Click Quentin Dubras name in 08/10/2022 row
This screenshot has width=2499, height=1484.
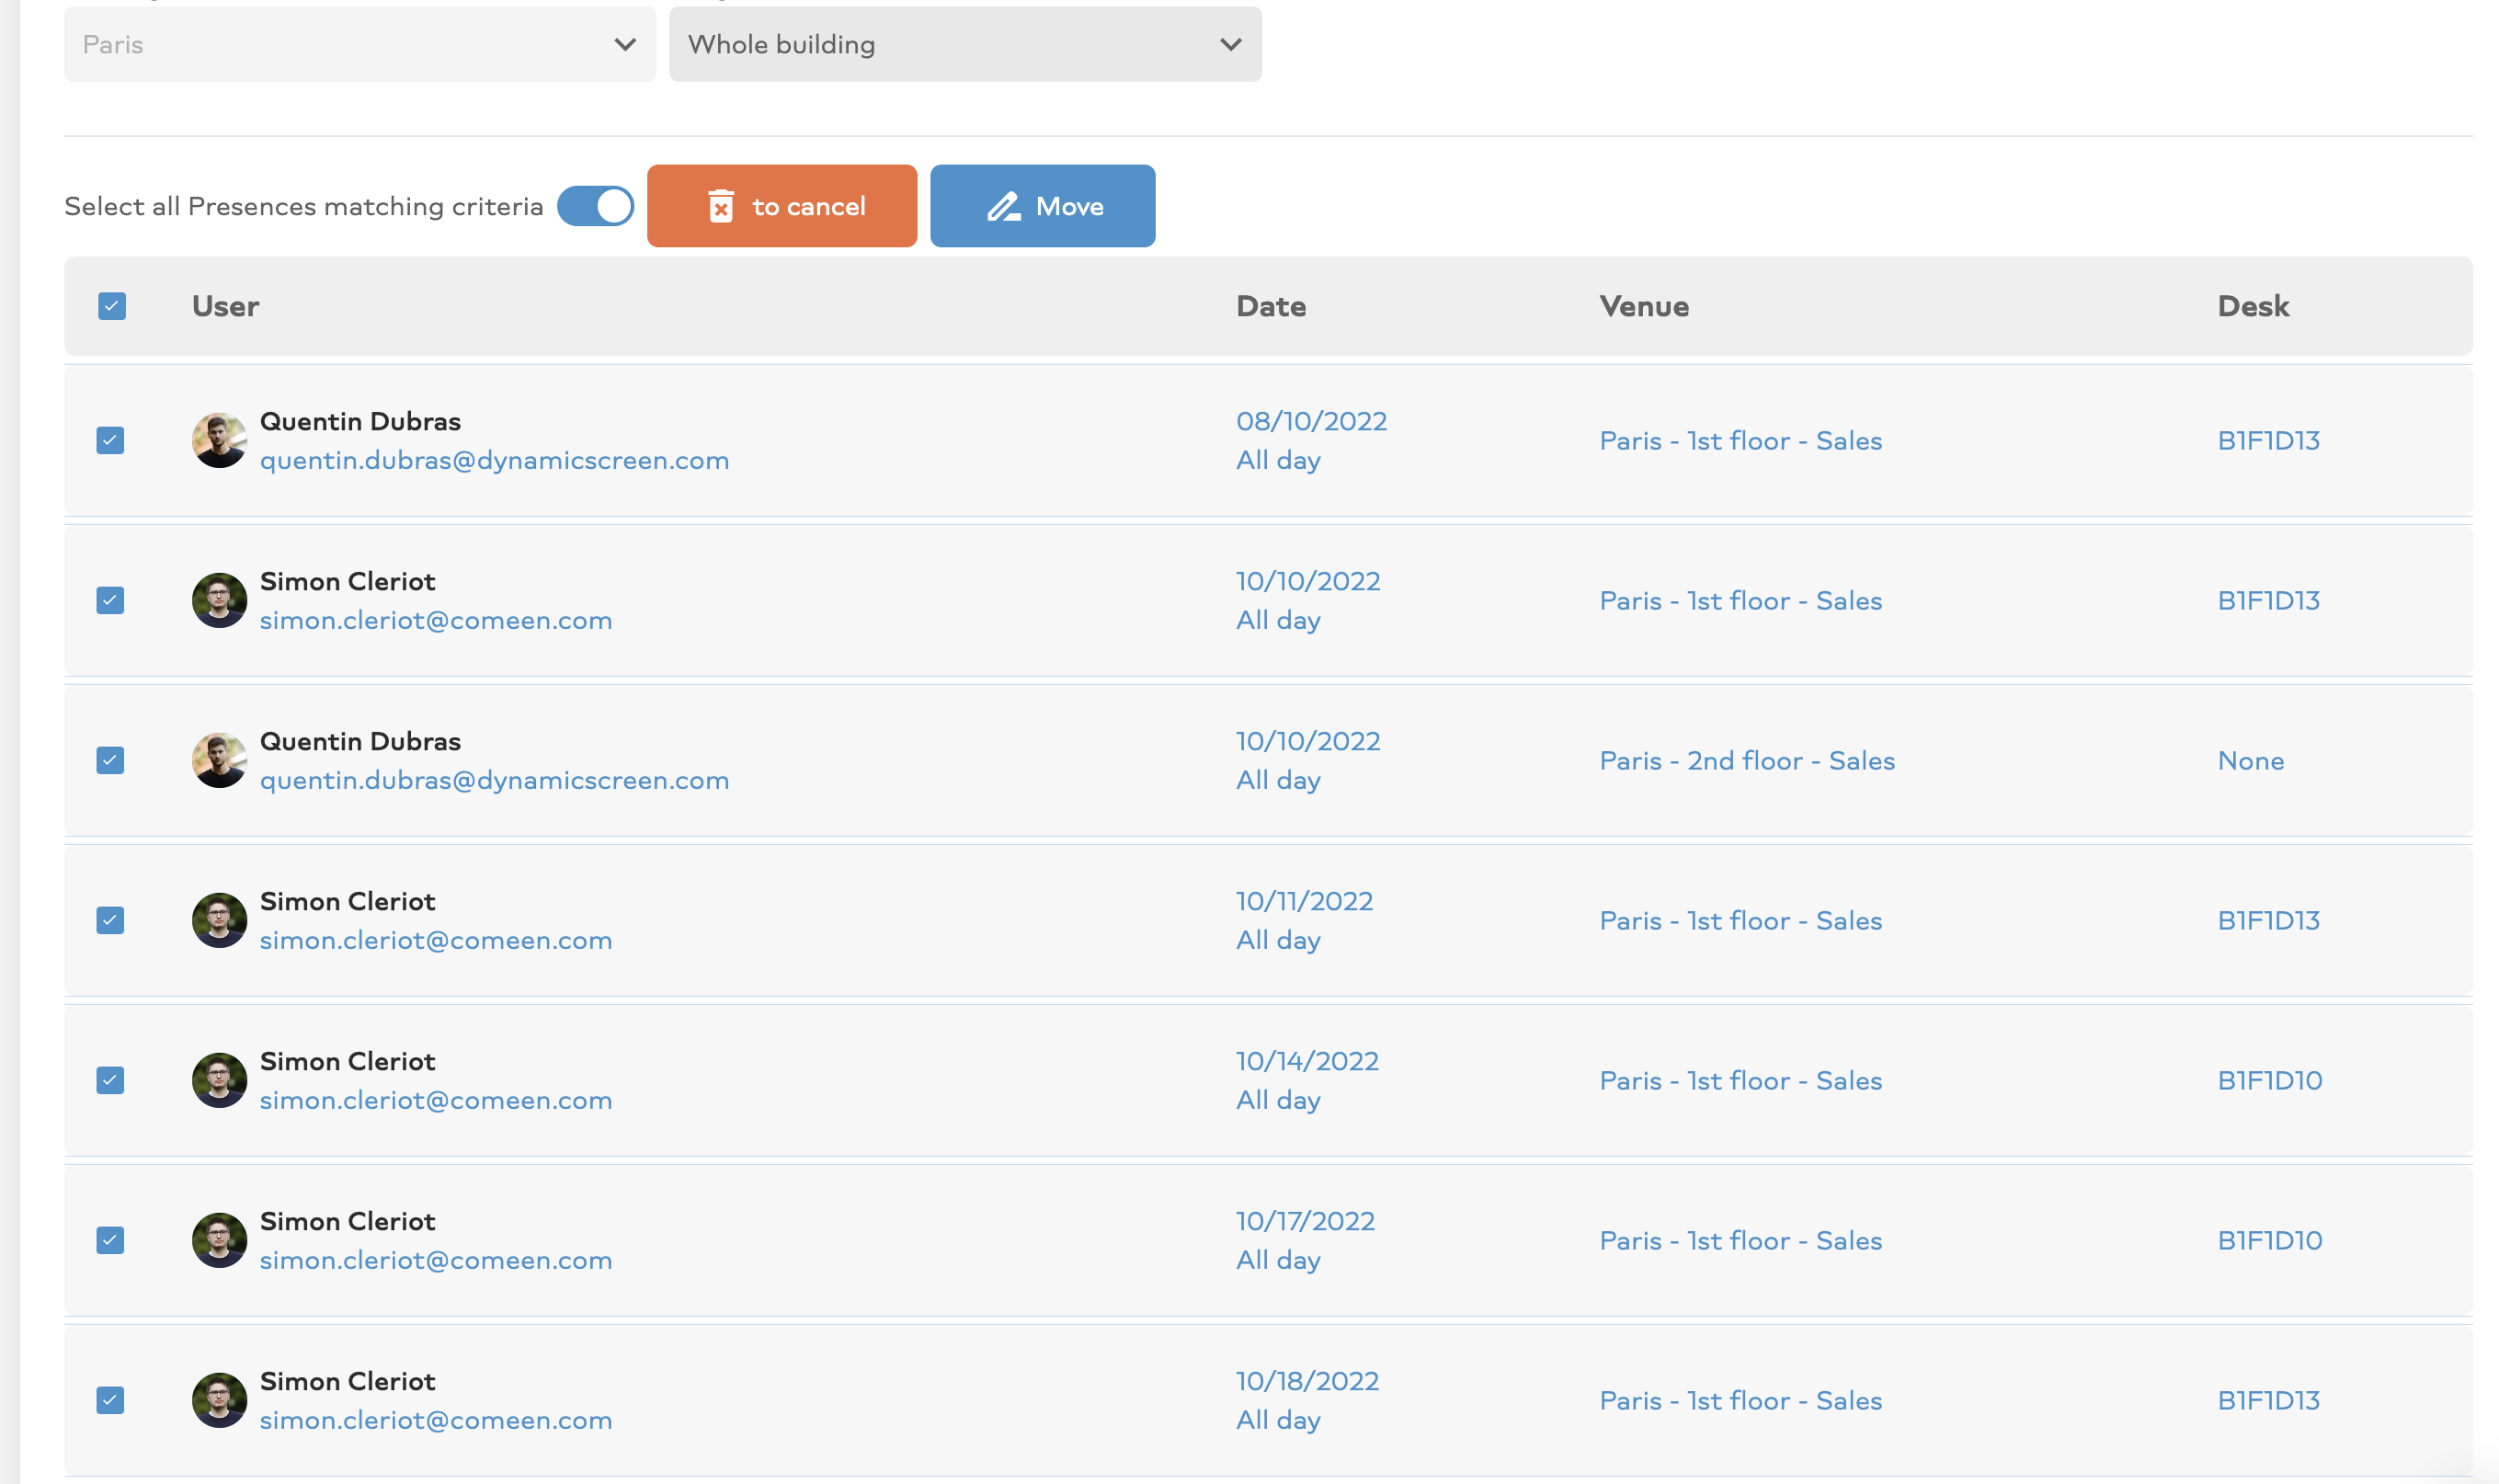[360, 421]
